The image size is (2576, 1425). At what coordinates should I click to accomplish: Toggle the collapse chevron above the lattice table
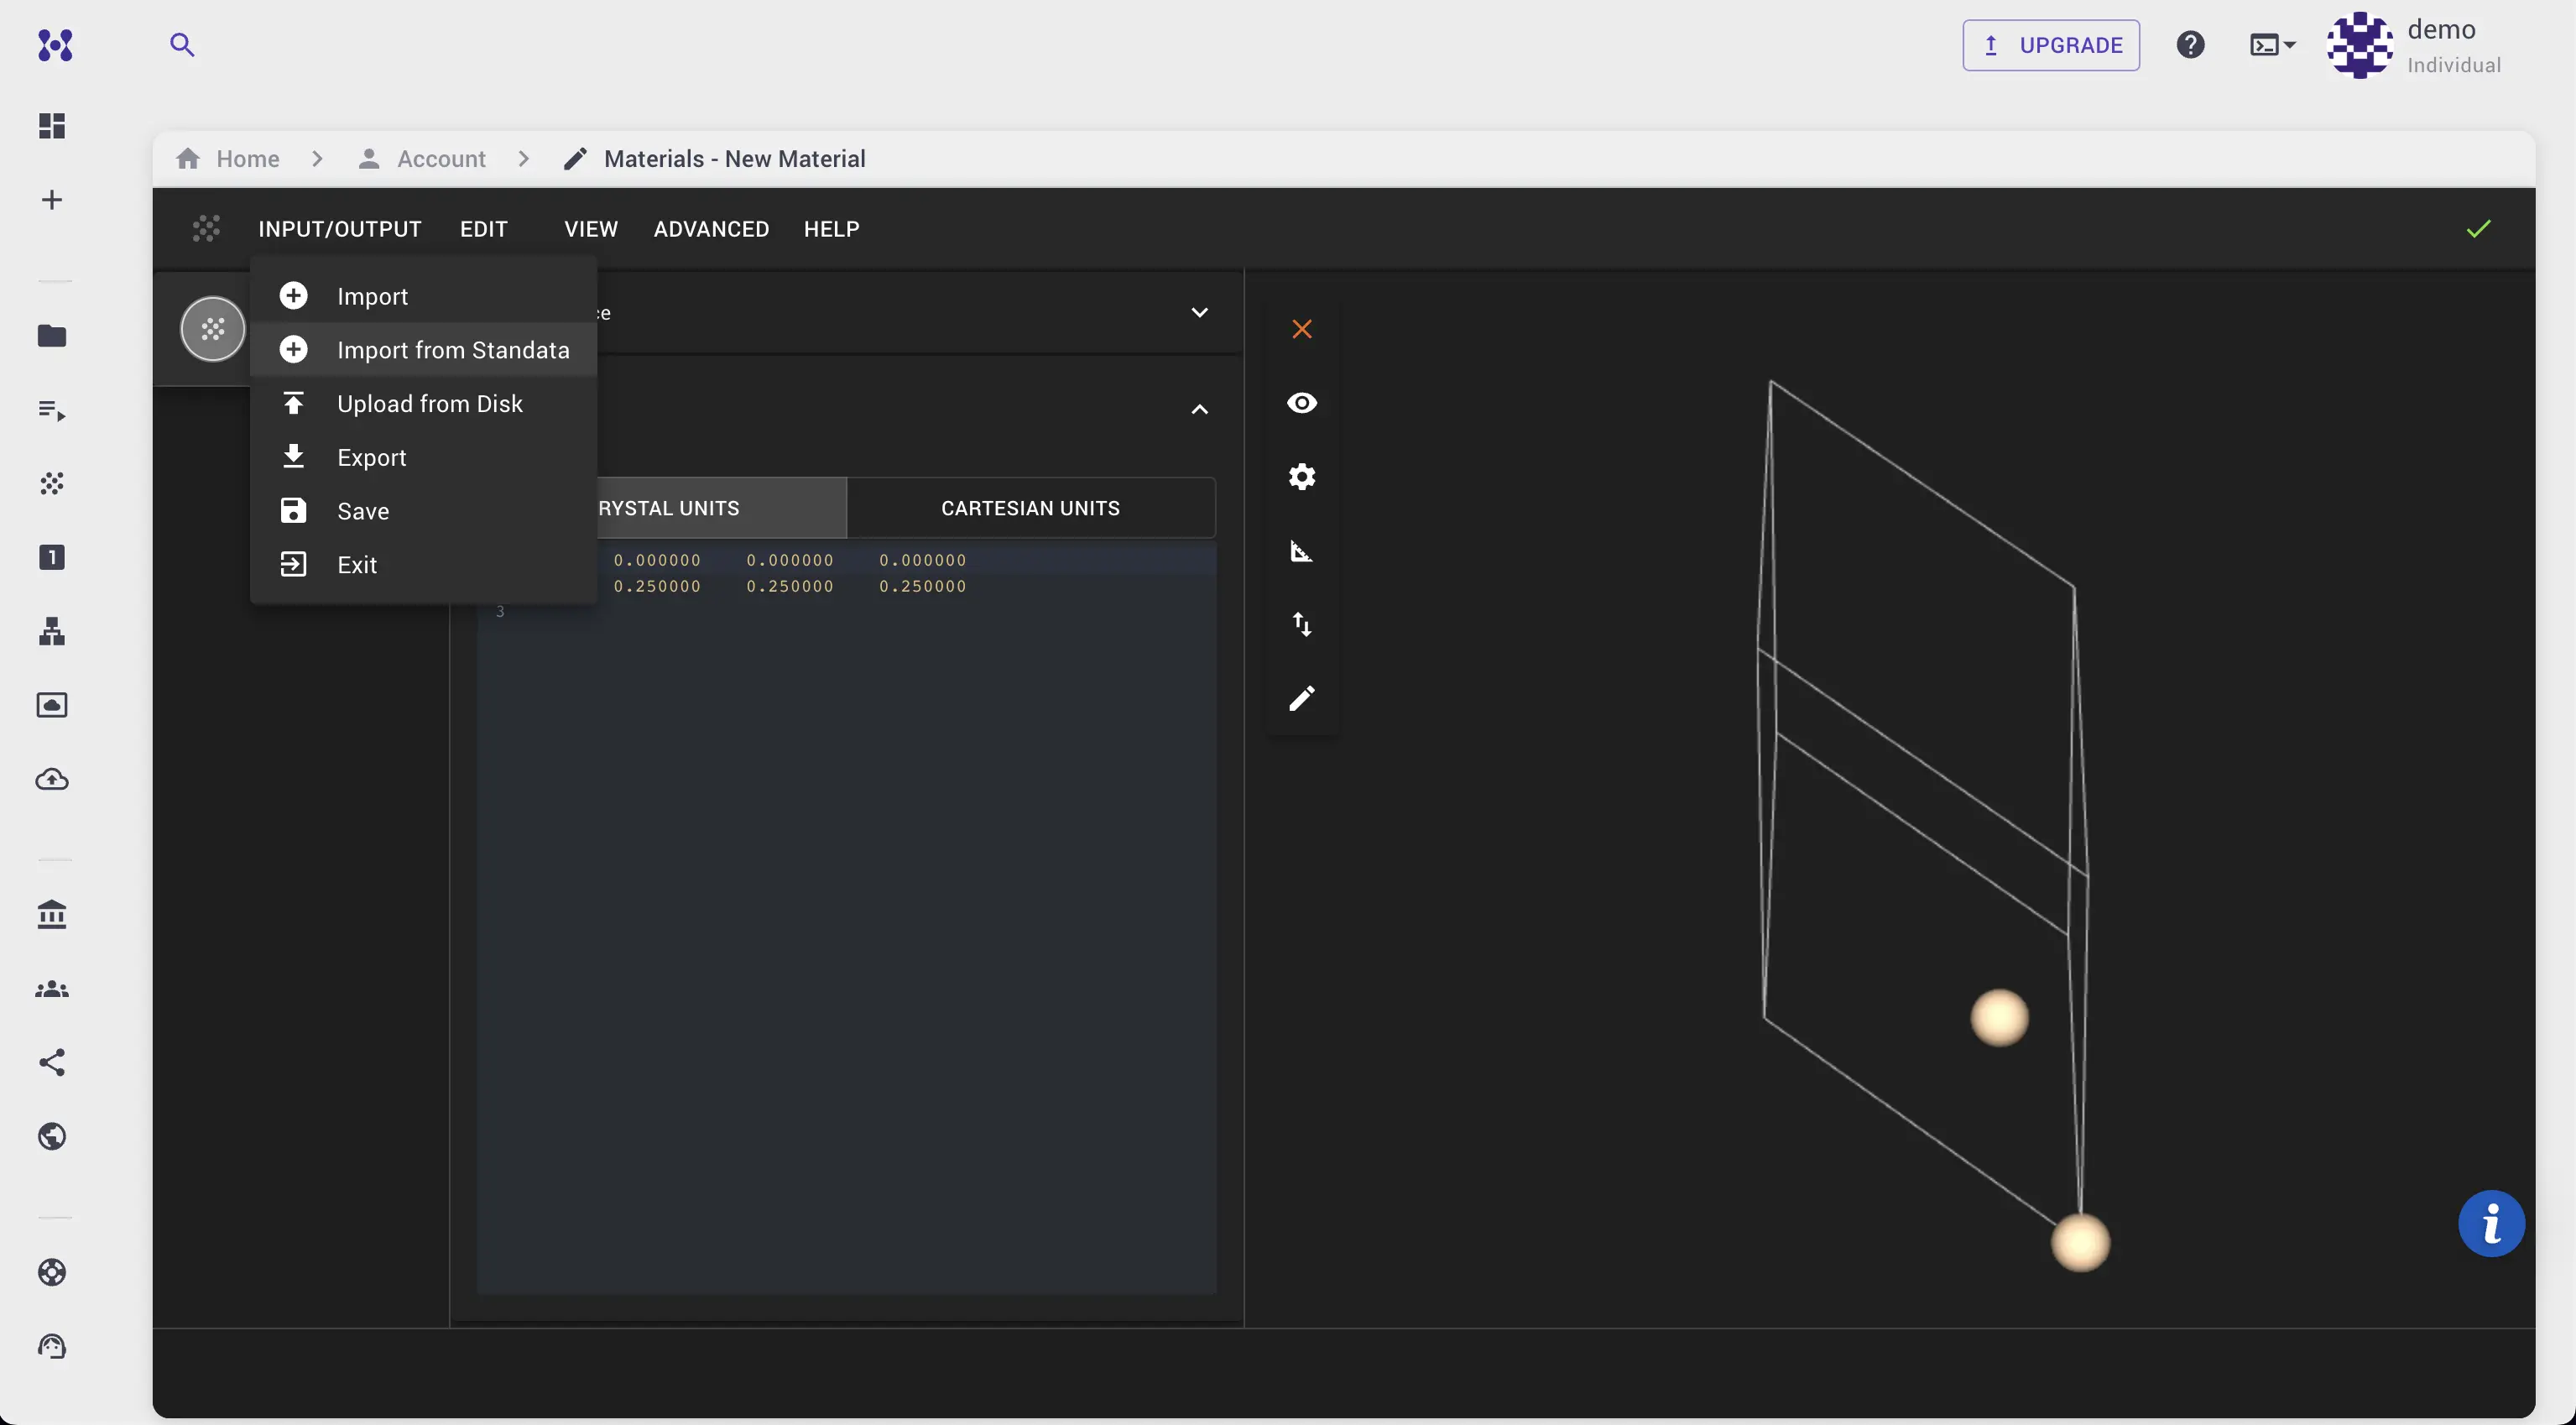1199,410
